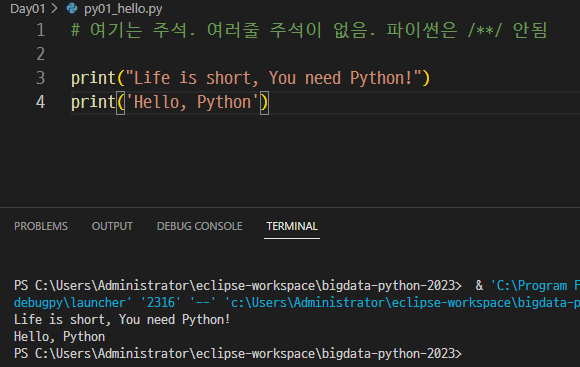Screen dimensions: 580x367
Task: Click the Korean comment text on line 1
Action: point(309,30)
